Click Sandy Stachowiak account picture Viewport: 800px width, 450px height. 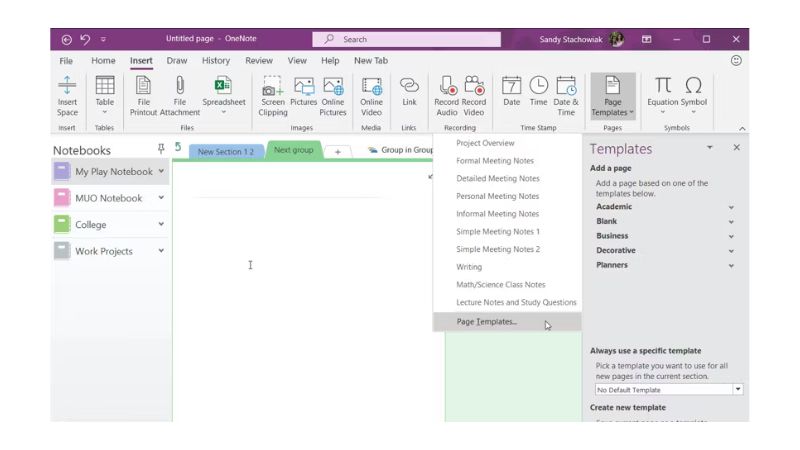pos(616,39)
